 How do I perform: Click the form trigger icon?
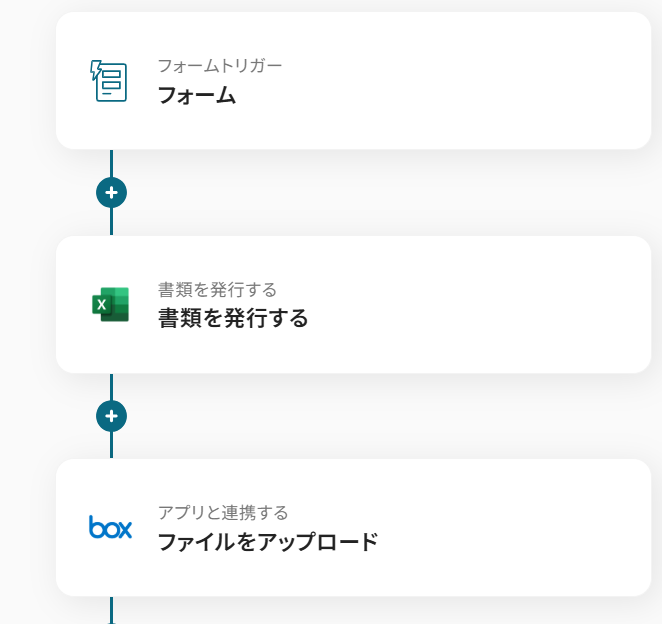pos(109,81)
